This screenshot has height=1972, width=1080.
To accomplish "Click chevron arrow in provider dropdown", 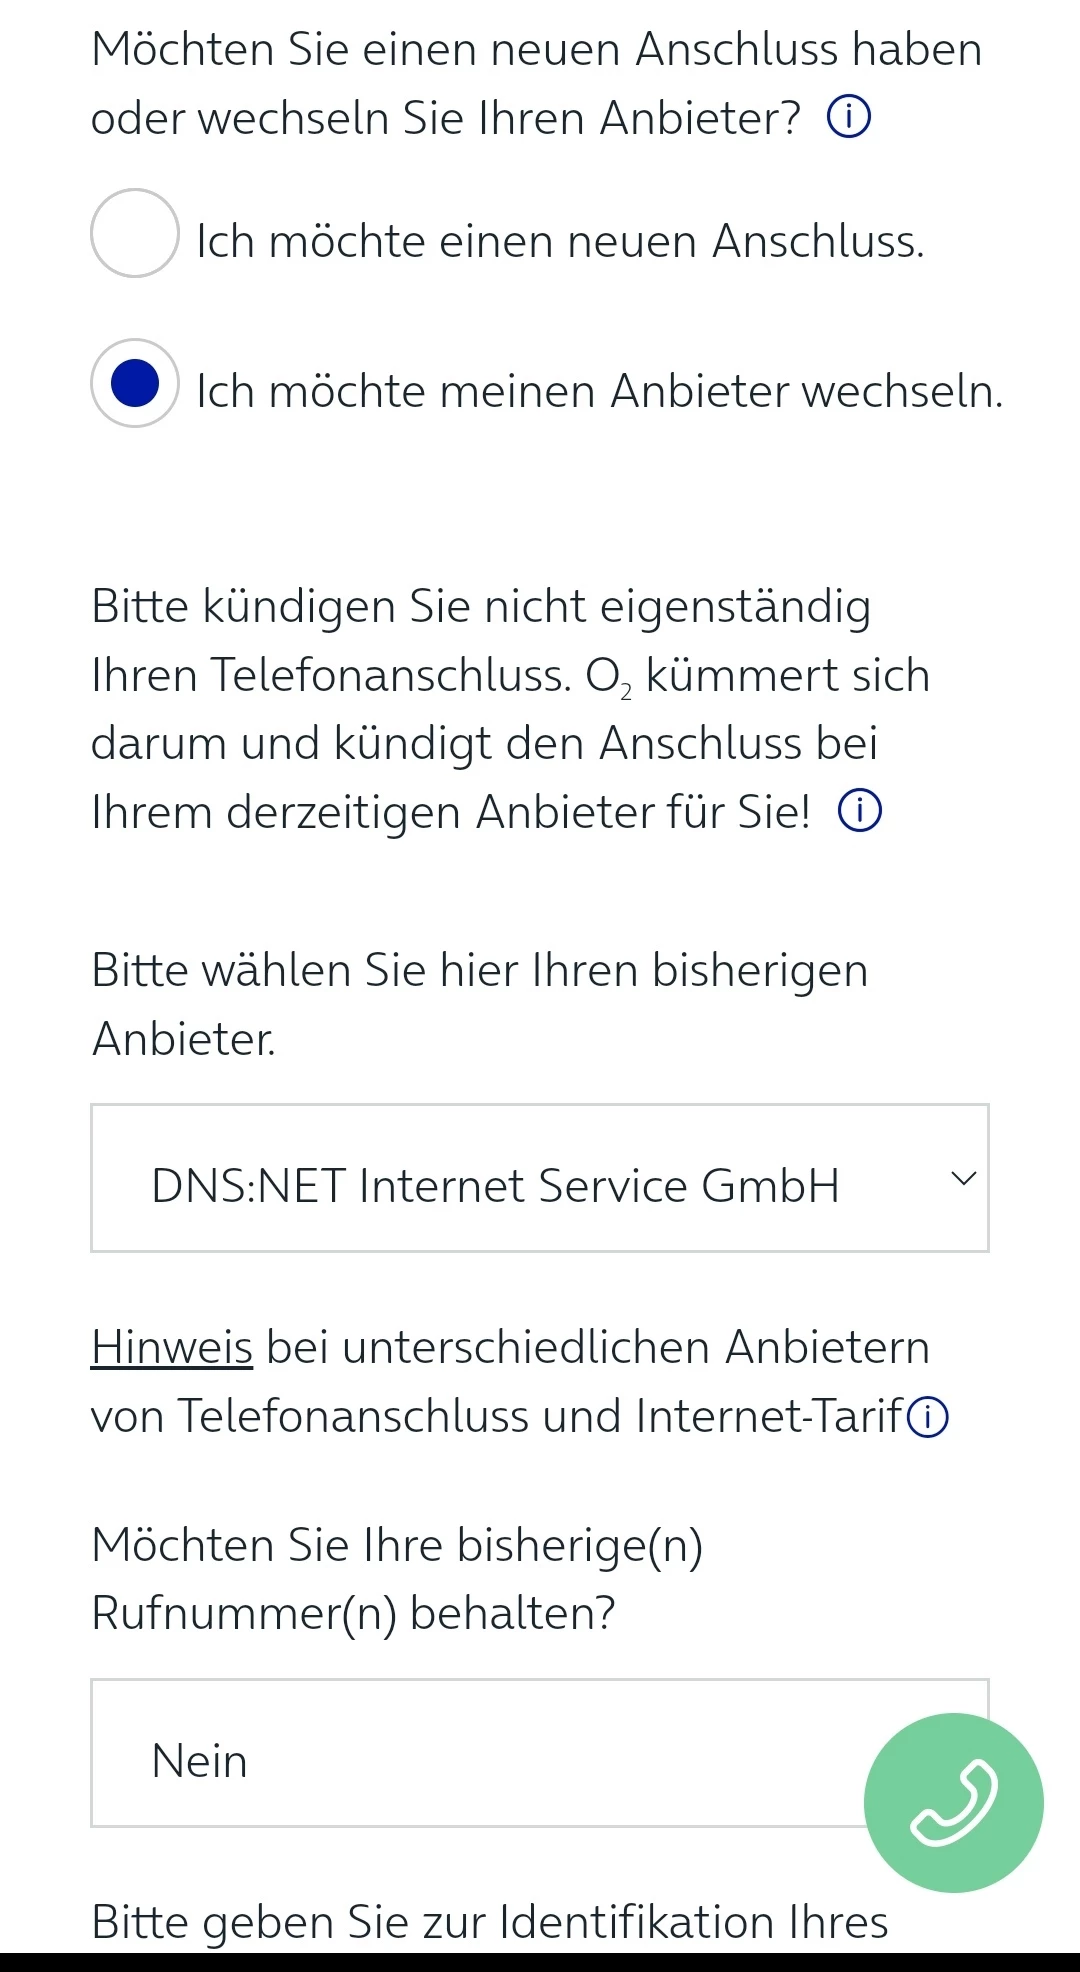I will 962,1179.
